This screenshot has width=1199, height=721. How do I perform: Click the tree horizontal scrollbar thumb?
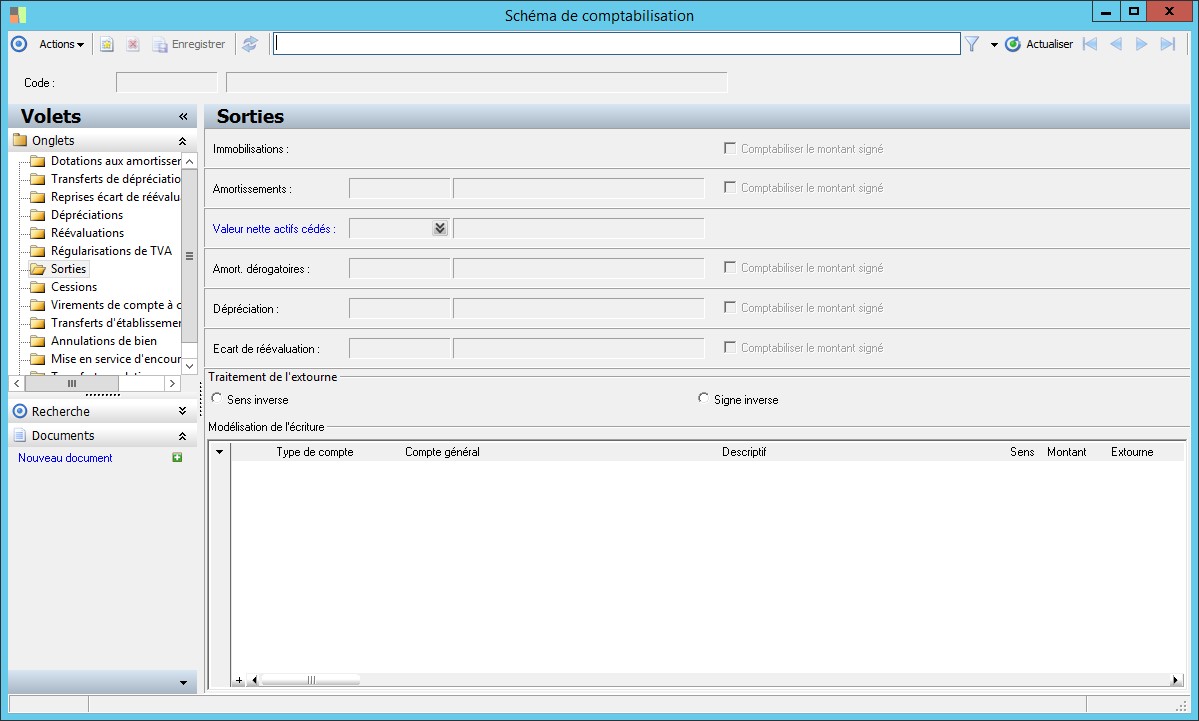72,383
